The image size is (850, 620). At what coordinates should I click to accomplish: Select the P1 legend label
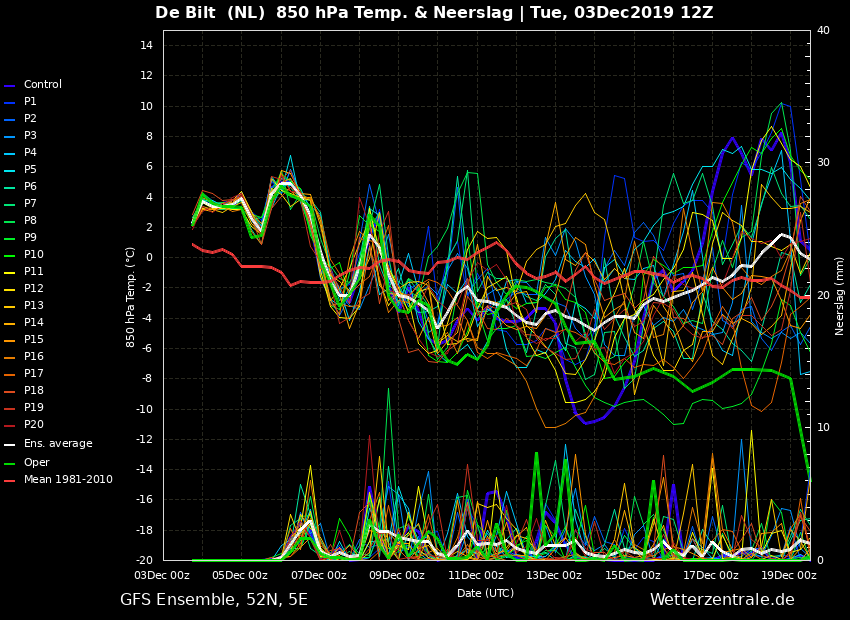tap(30, 102)
